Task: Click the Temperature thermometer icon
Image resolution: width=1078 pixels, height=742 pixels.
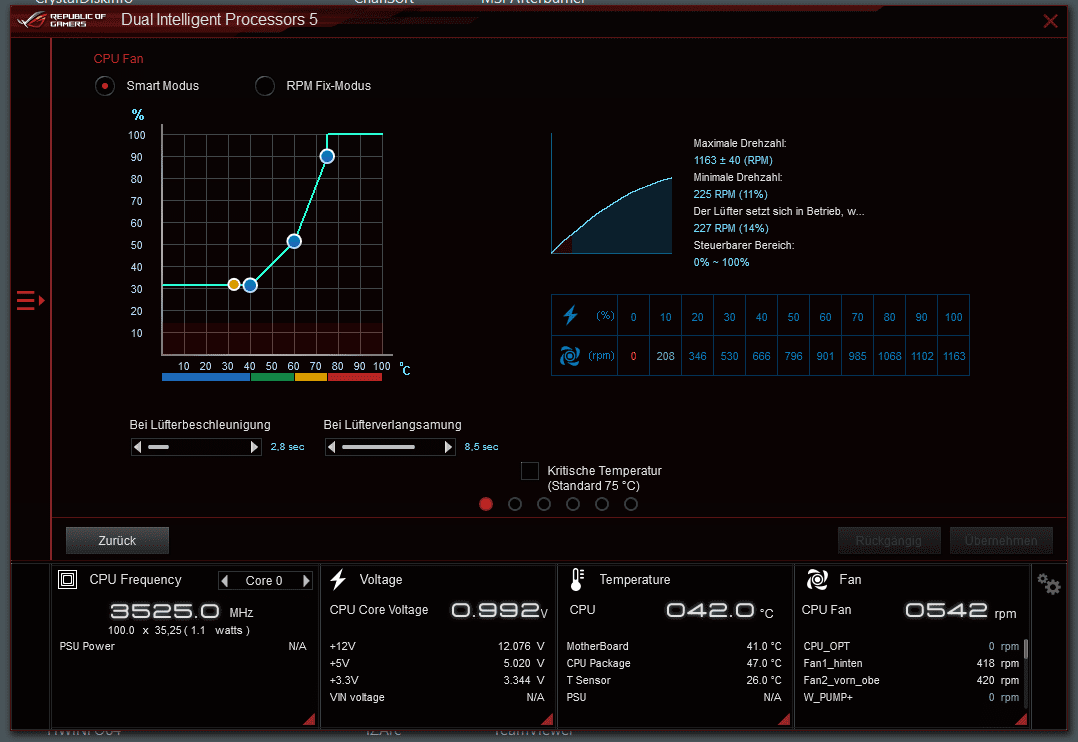Action: (578, 580)
